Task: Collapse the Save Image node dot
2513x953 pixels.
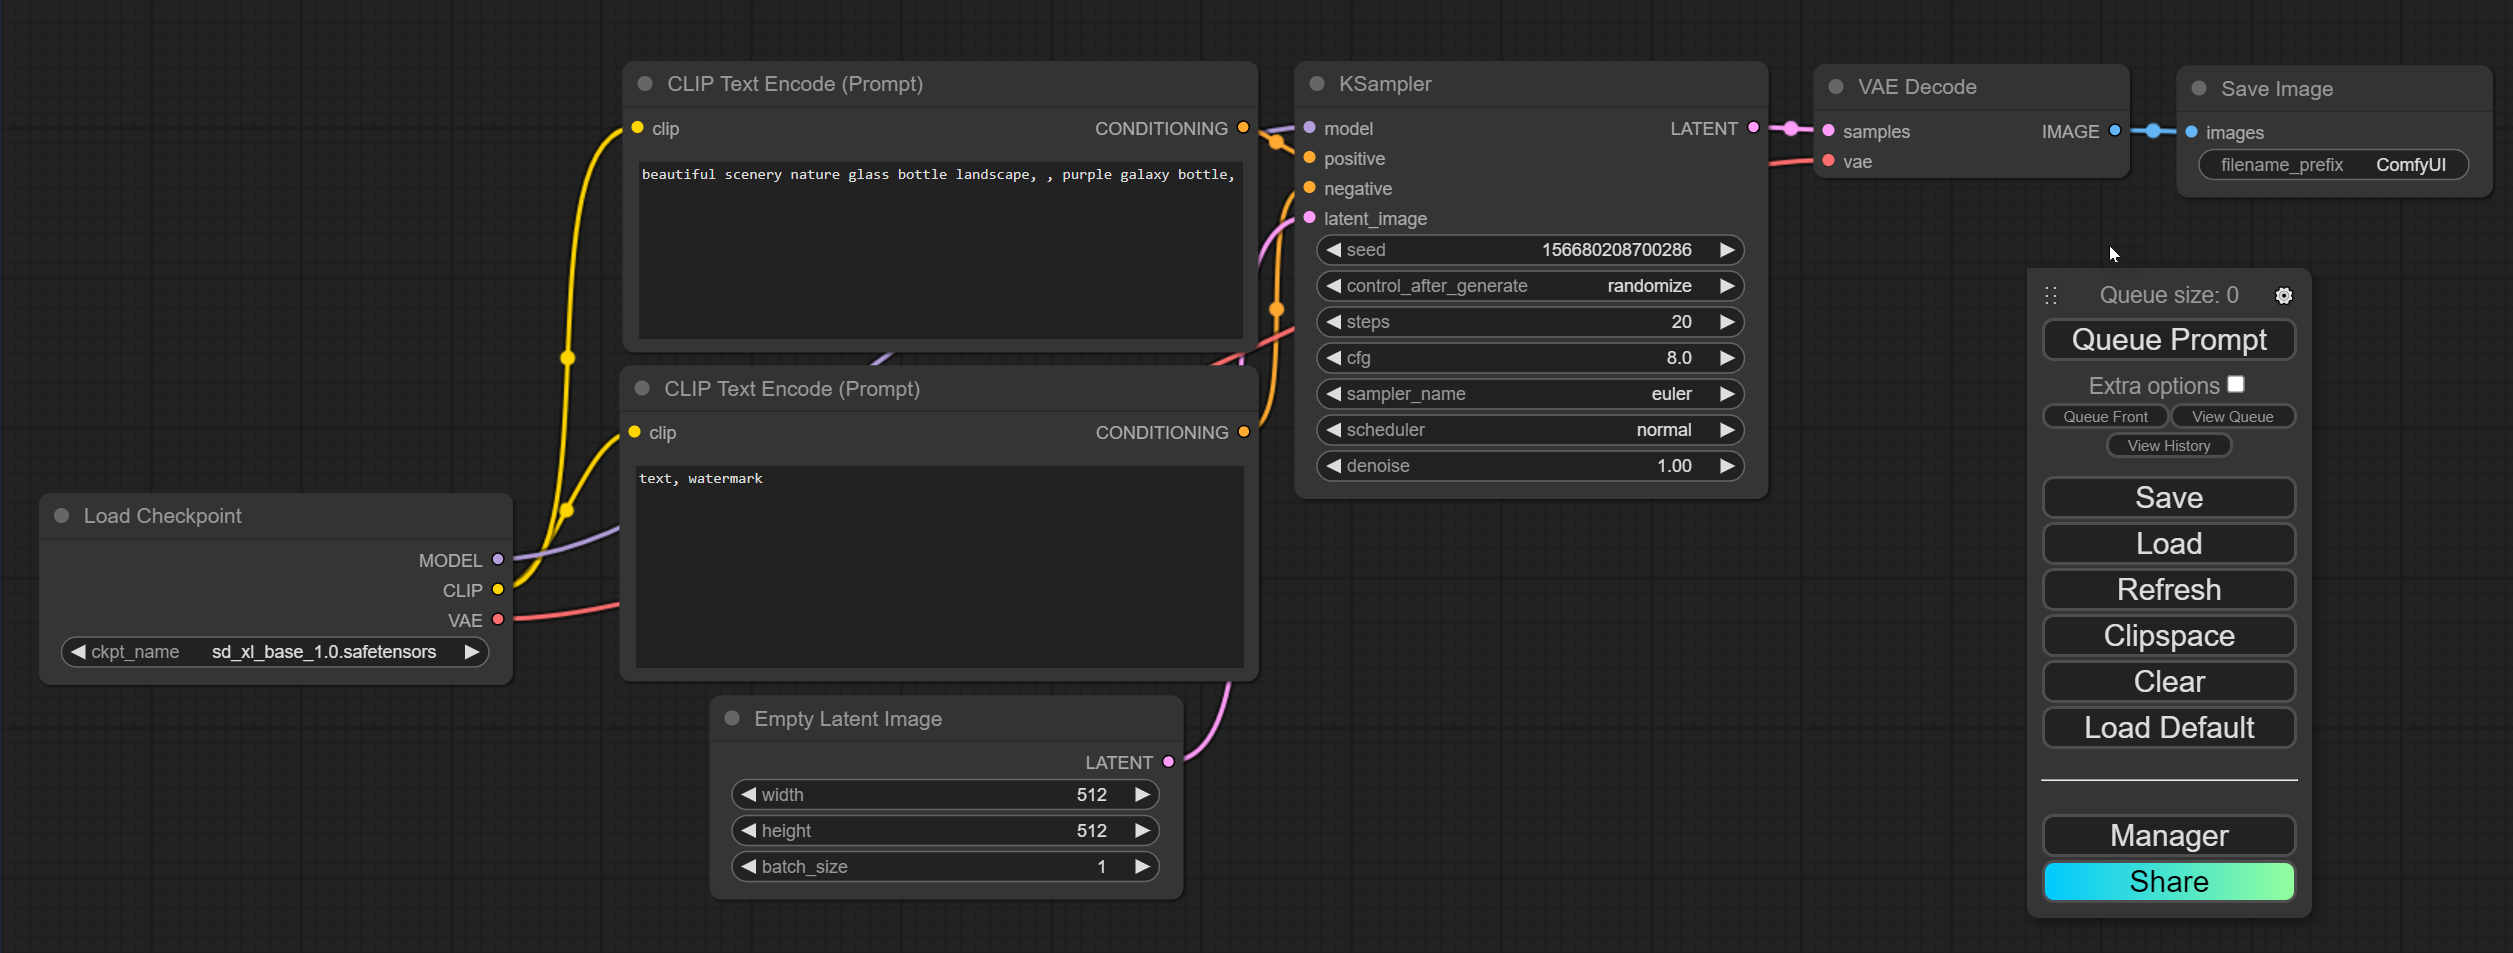Action: (x=2199, y=89)
